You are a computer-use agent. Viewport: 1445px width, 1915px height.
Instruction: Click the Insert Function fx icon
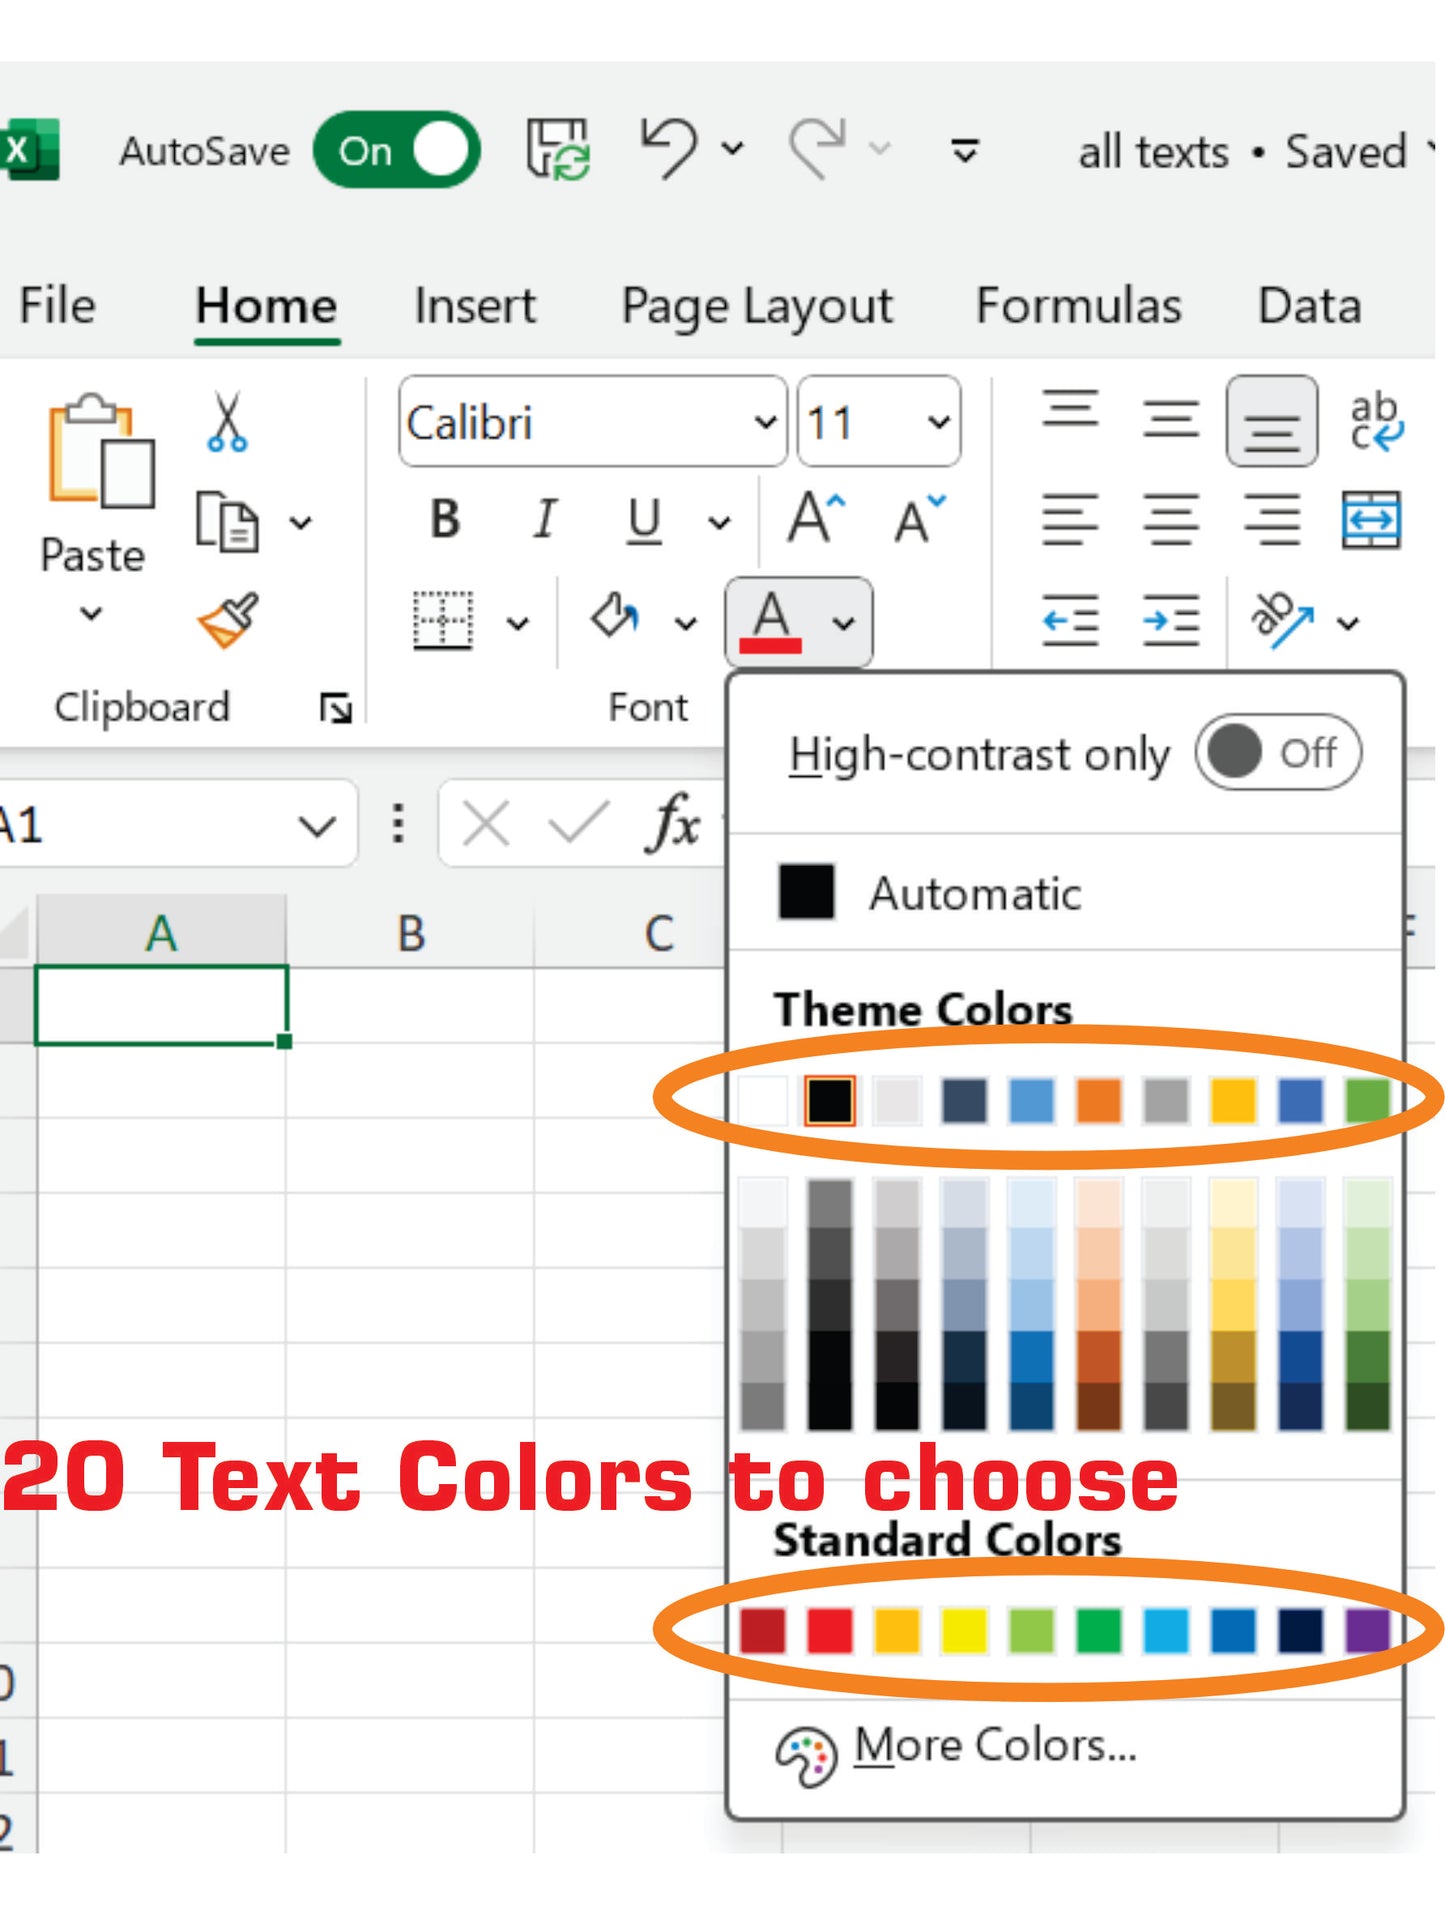coord(674,825)
